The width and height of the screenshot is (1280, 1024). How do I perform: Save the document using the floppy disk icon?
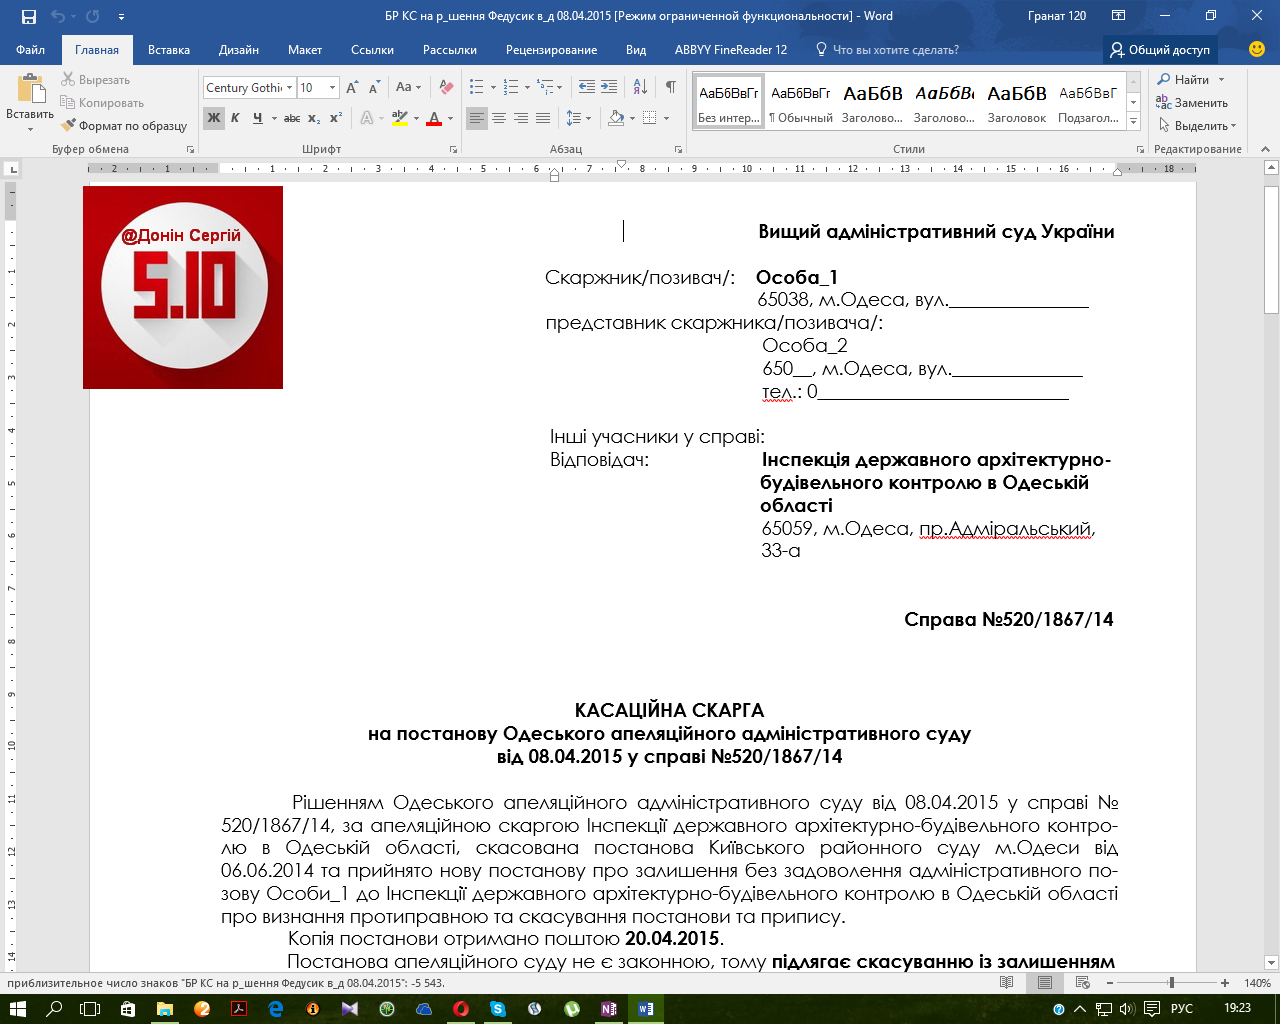pyautogui.click(x=28, y=16)
